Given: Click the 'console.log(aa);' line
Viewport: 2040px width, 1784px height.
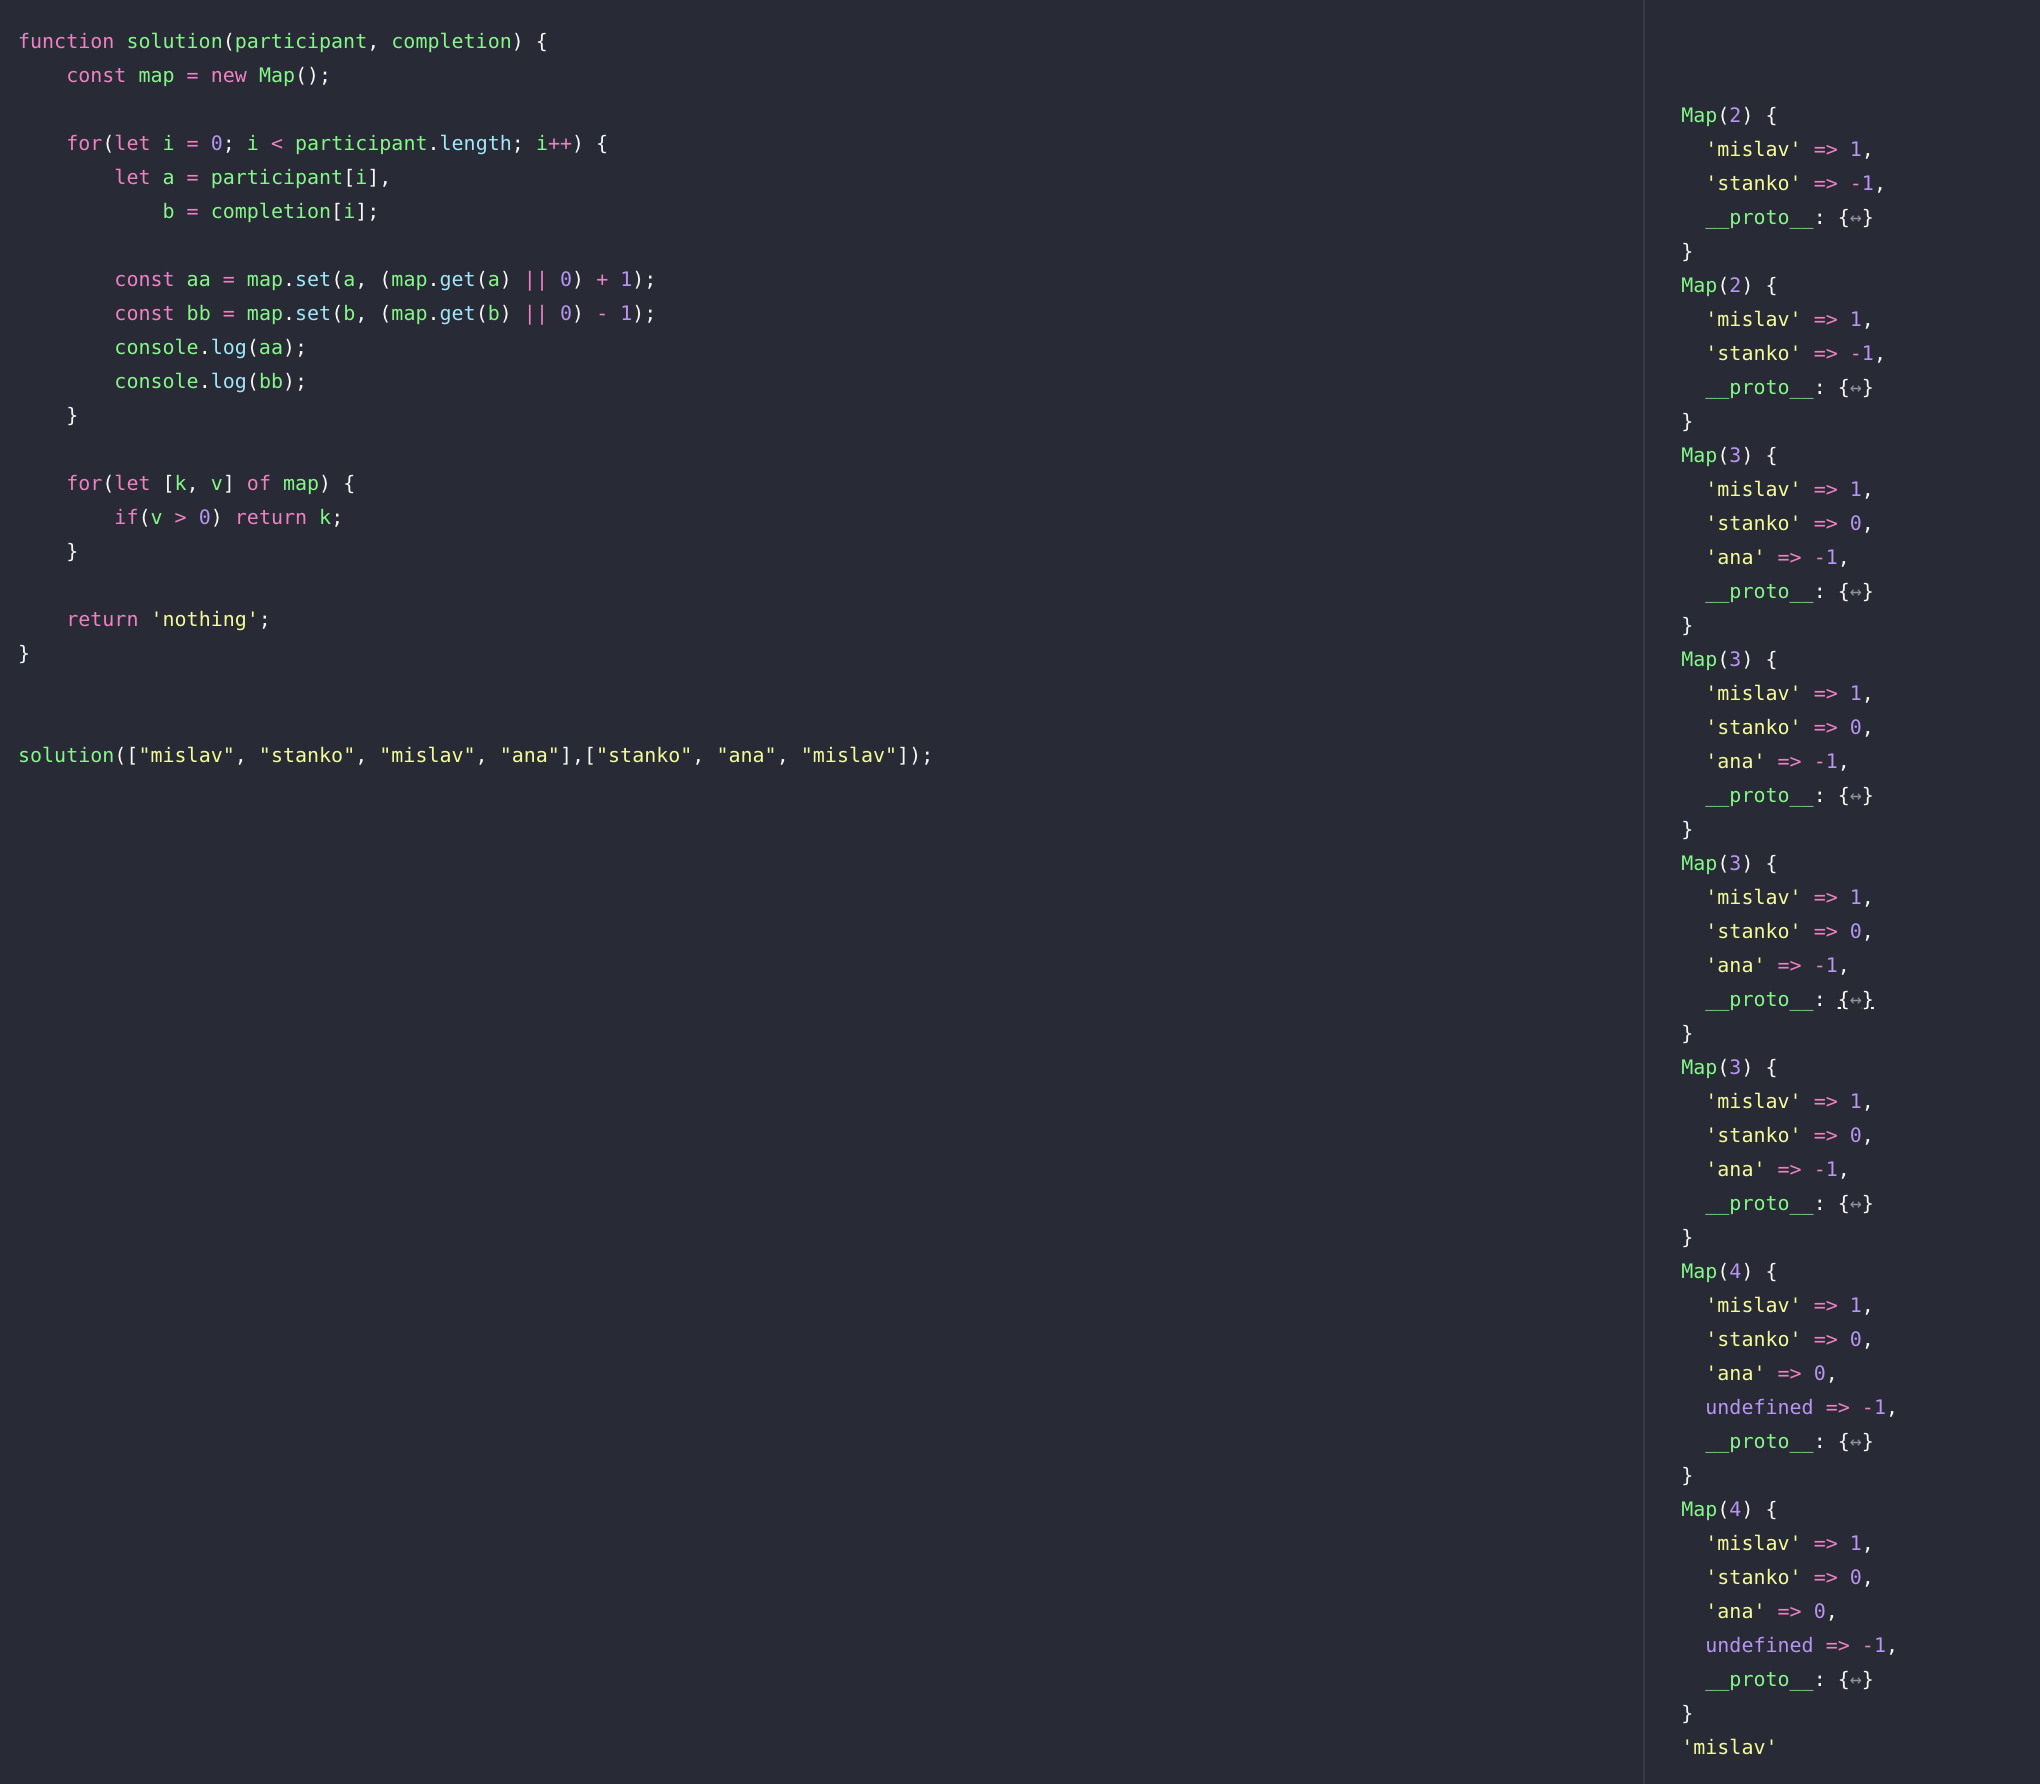Looking at the screenshot, I should [x=210, y=348].
